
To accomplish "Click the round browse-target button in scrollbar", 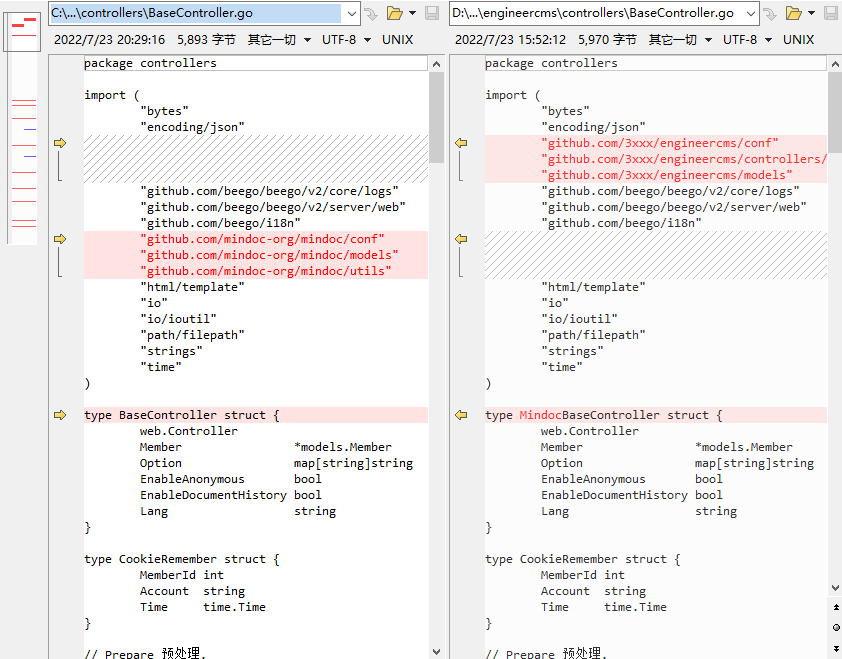I will [835, 627].
